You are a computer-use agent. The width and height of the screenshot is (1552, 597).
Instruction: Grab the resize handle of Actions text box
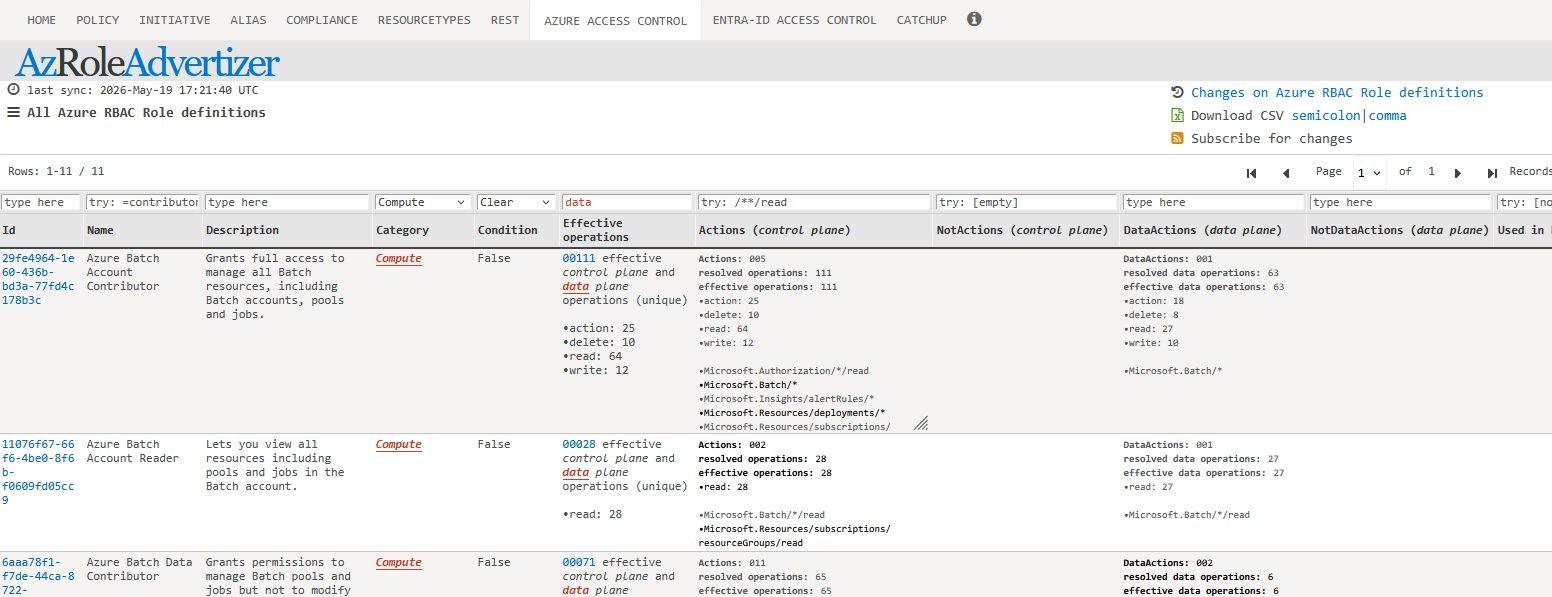[921, 423]
